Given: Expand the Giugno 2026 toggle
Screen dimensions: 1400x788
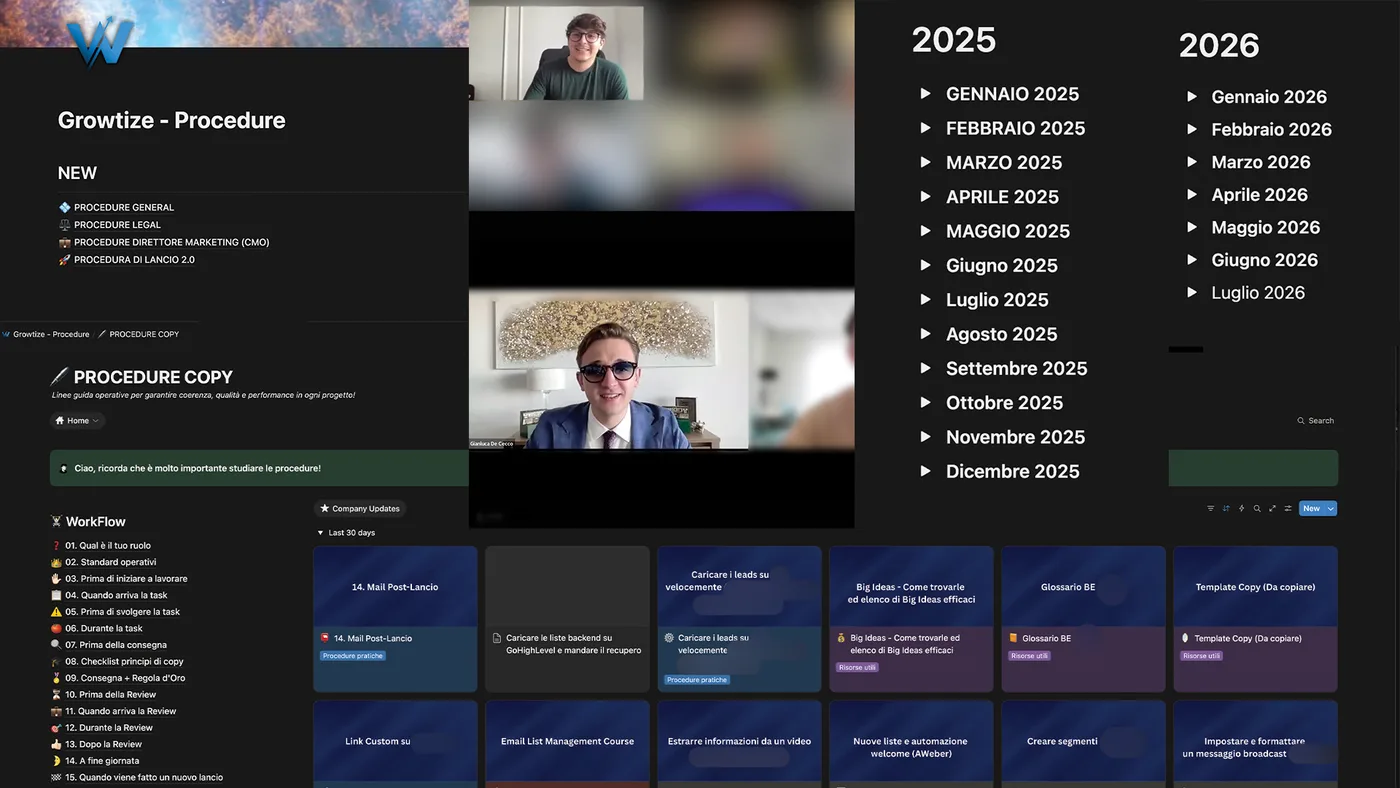Looking at the screenshot, I should coord(1191,260).
